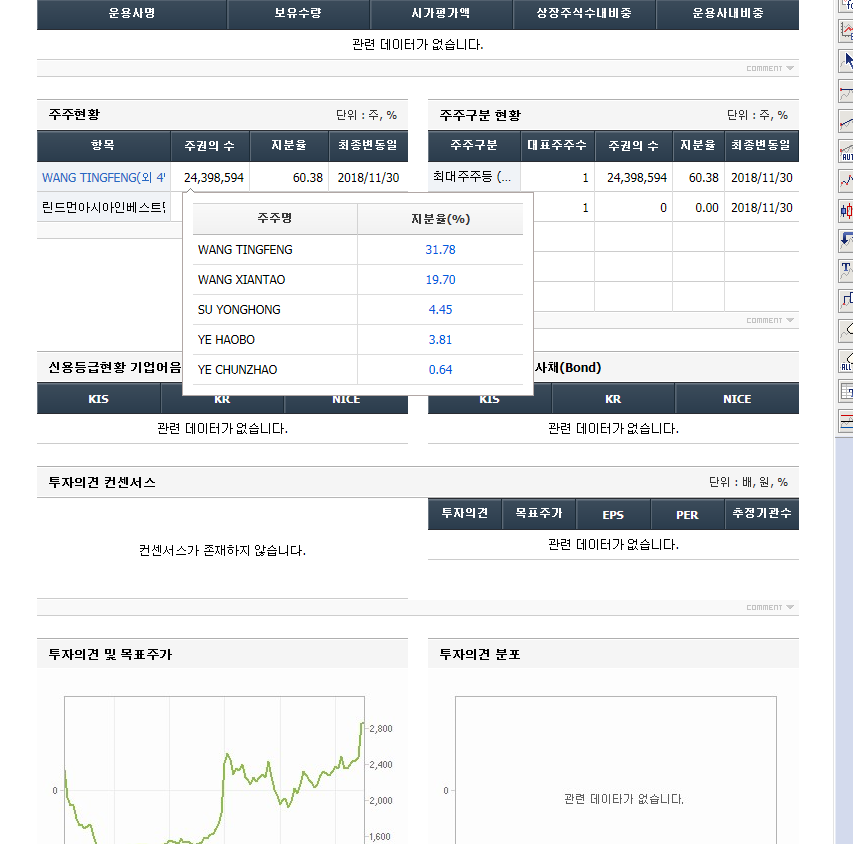This screenshot has height=844, width=853.
Task: Click the 19.70 stake value for WANG XIANTAO
Action: coord(440,280)
